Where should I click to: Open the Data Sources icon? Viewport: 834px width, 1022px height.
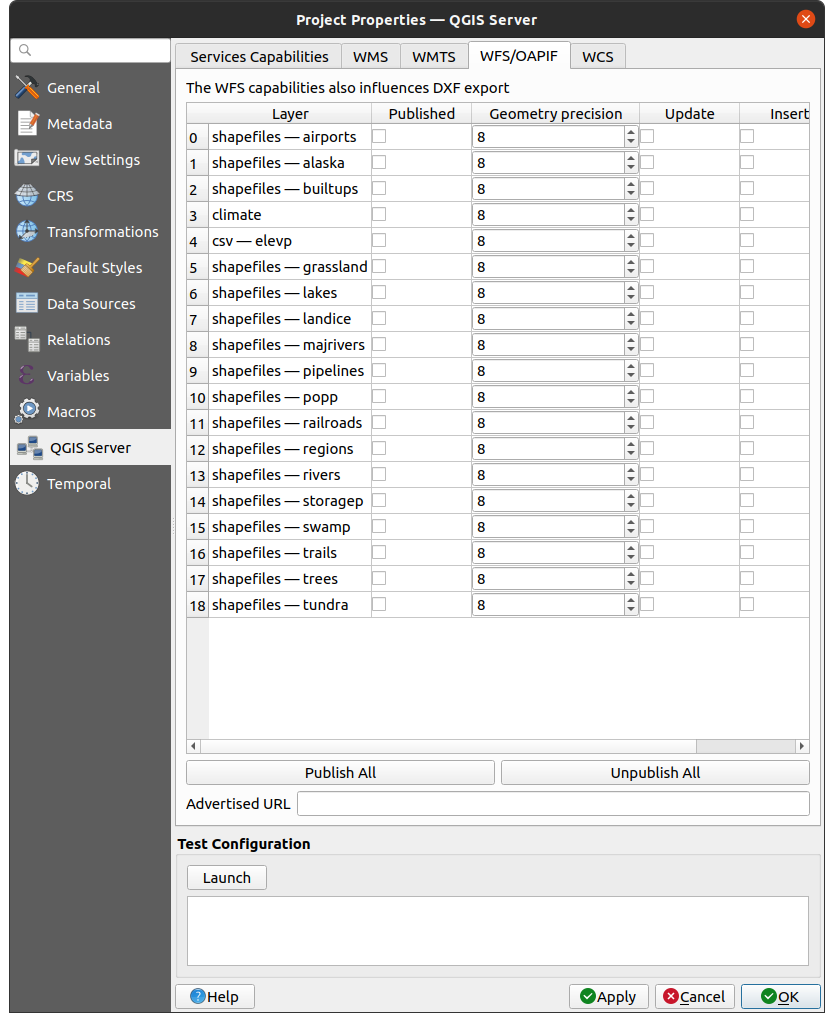coord(28,304)
